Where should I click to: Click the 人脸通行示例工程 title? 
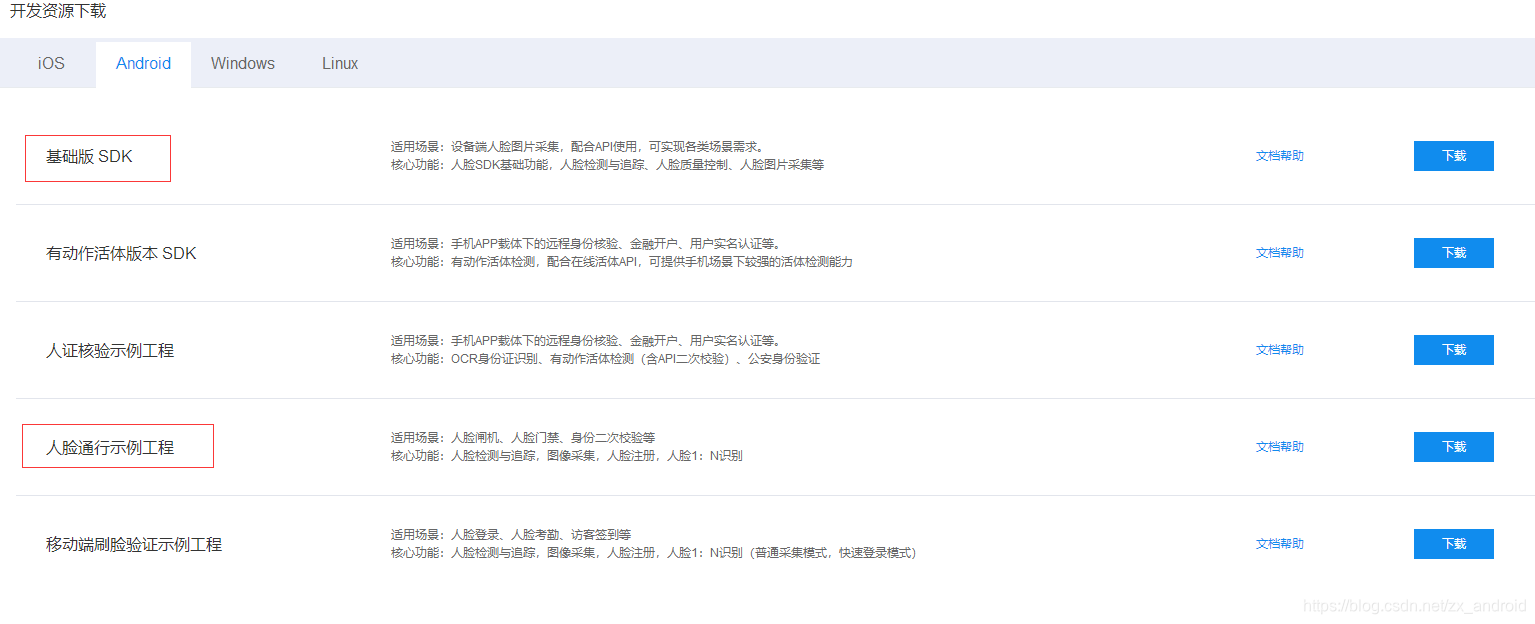click(x=110, y=448)
